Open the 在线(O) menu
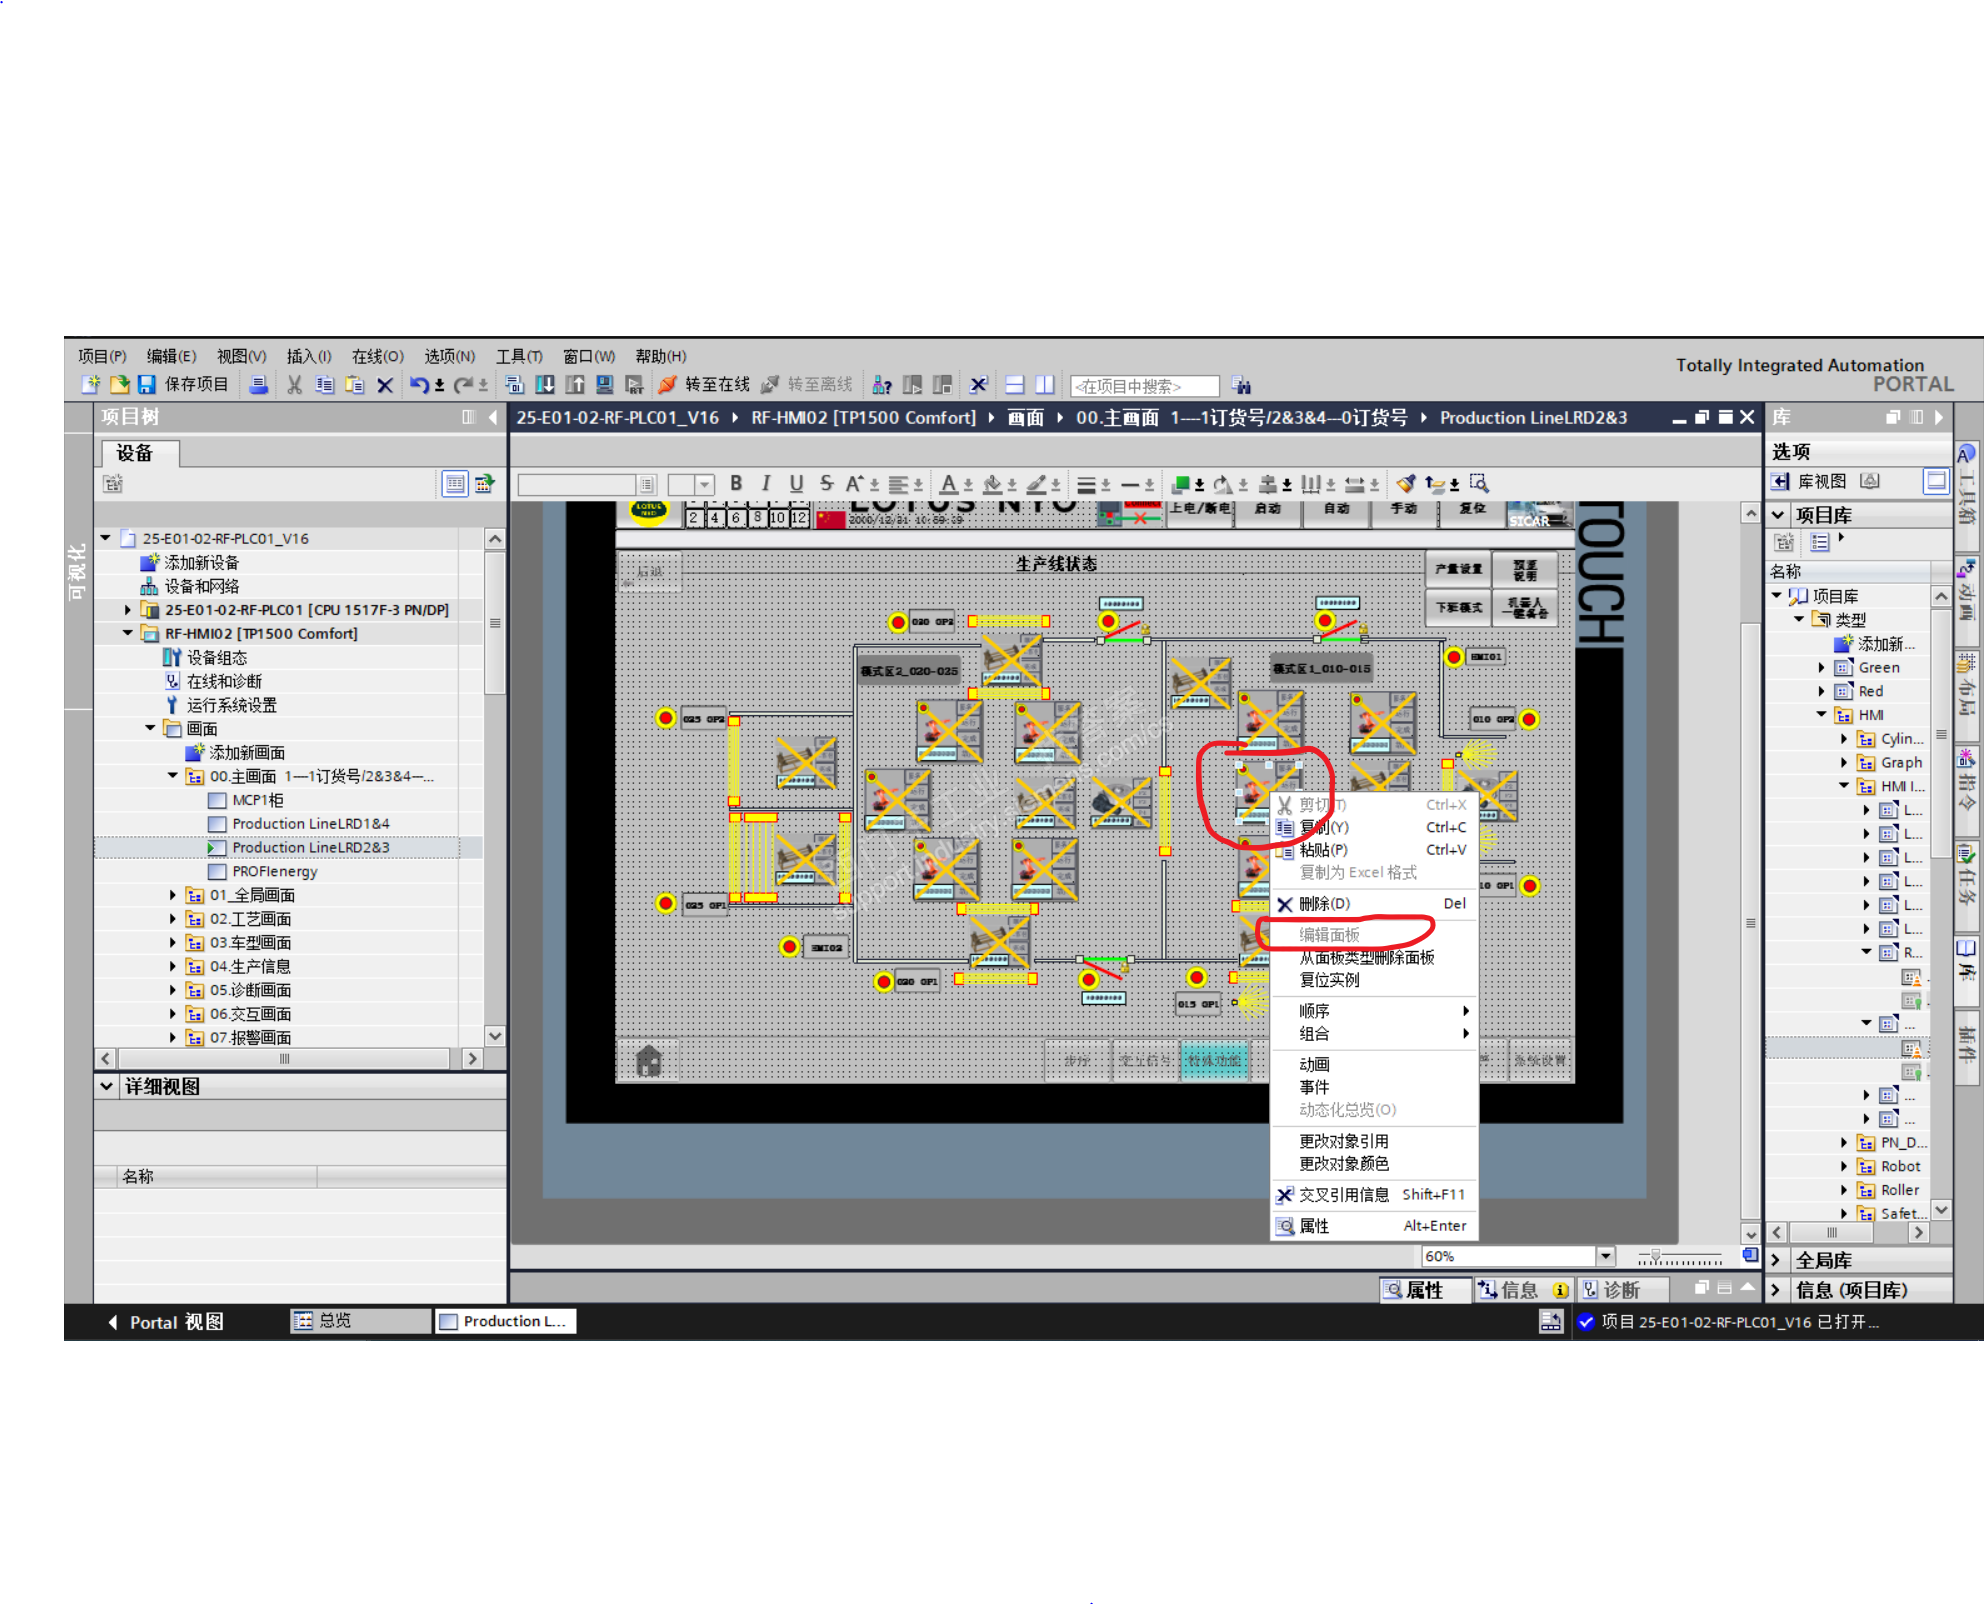The image size is (1984, 1604). pyautogui.click(x=377, y=356)
